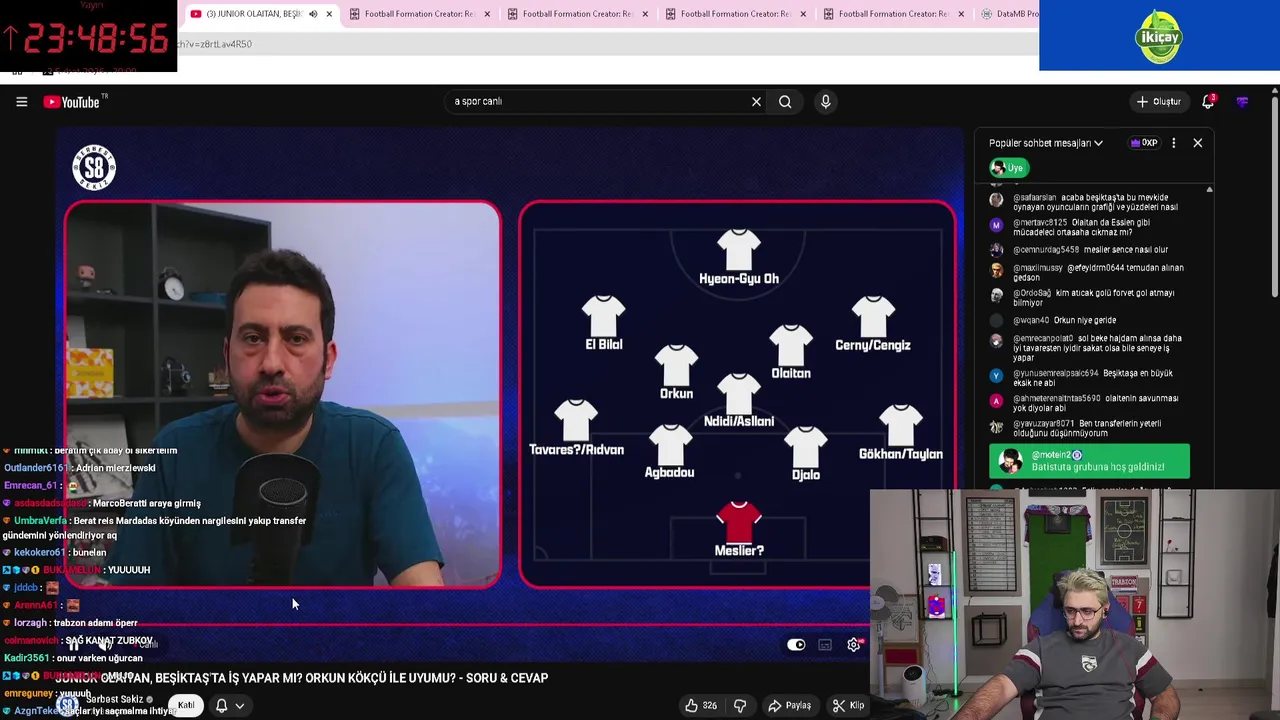
Task: Click the Klip scissors button
Action: click(848, 705)
